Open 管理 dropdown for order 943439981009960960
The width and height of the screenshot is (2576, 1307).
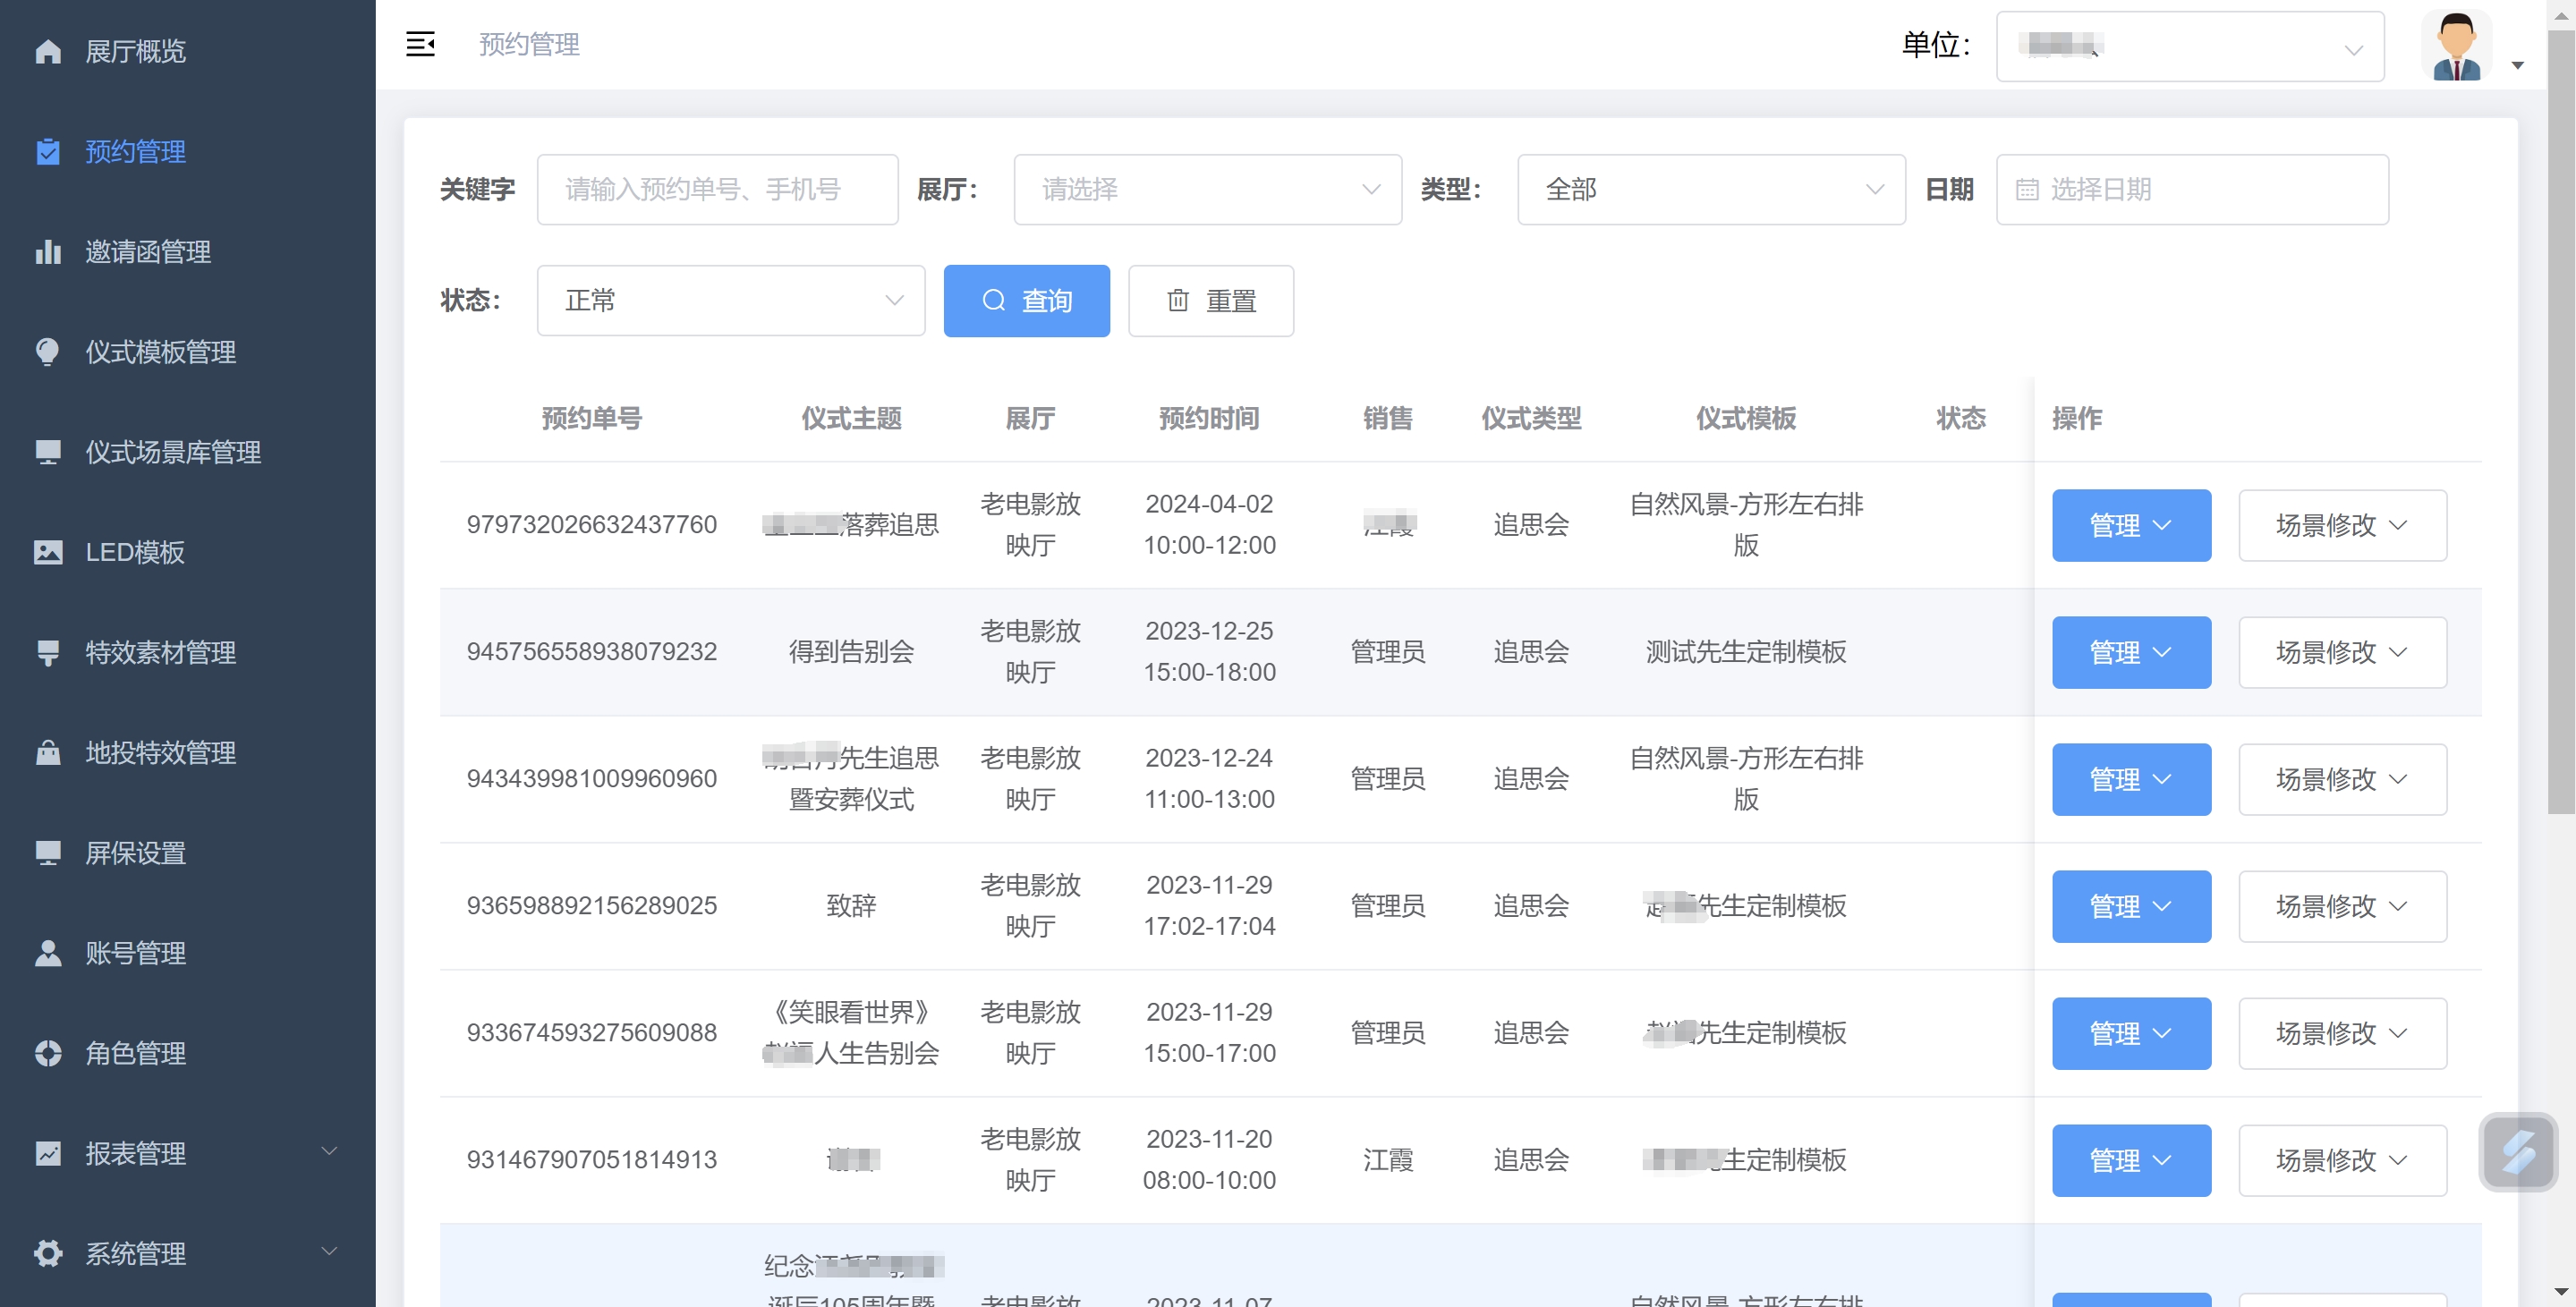(x=2131, y=779)
